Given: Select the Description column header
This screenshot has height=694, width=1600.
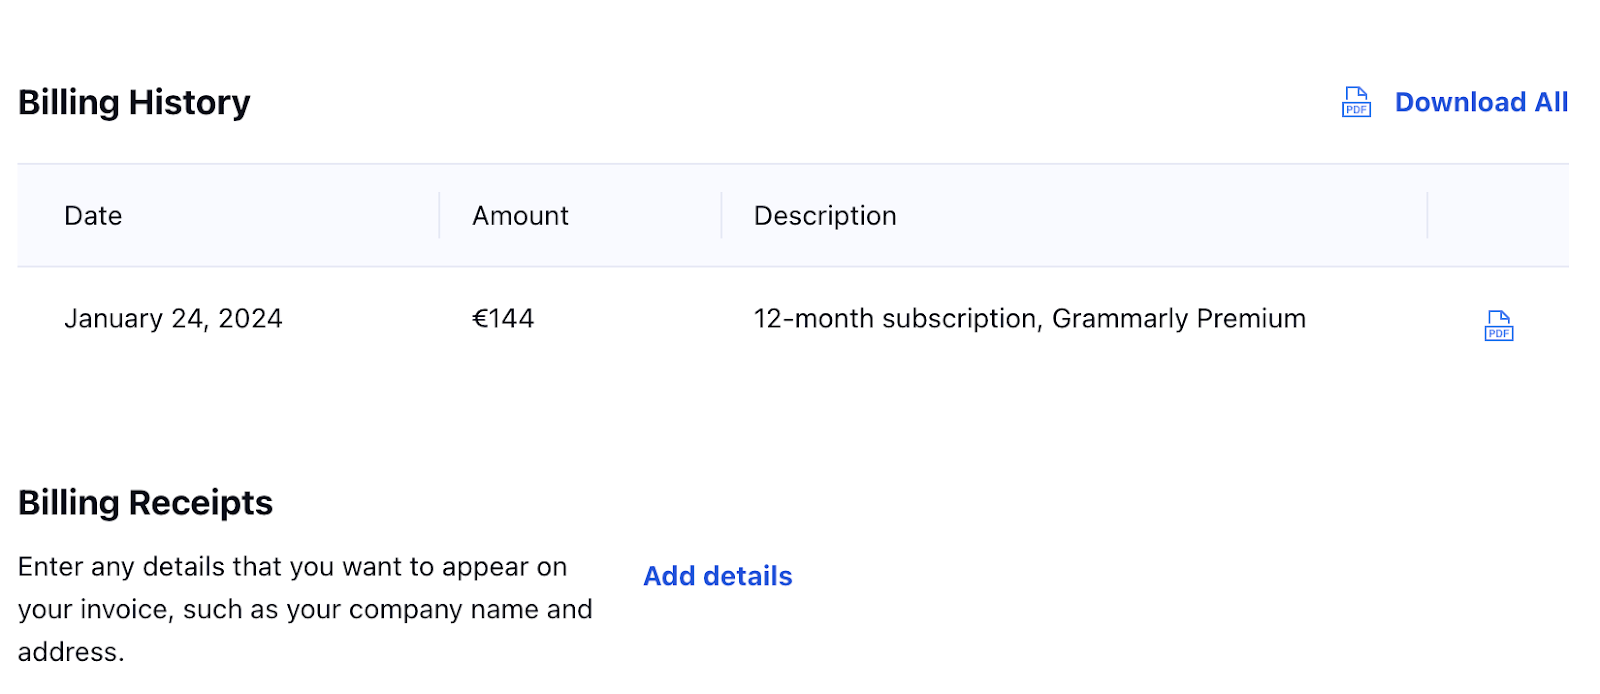Looking at the screenshot, I should coord(824,215).
